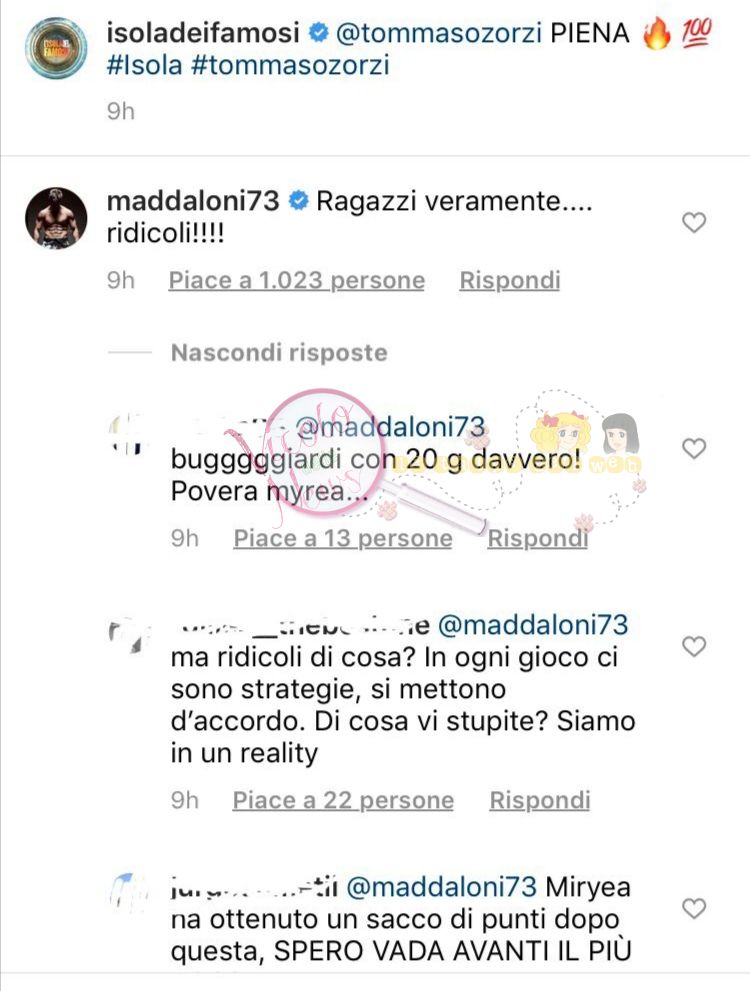Screen dimensions: 750x991
Task: Reply to maddaloni73's main comment
Action: pos(510,280)
